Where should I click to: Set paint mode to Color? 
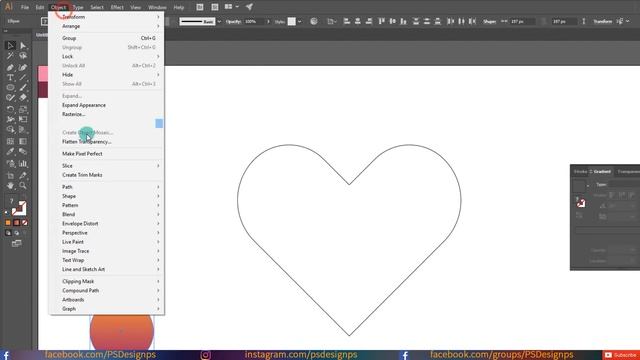(x=8, y=222)
